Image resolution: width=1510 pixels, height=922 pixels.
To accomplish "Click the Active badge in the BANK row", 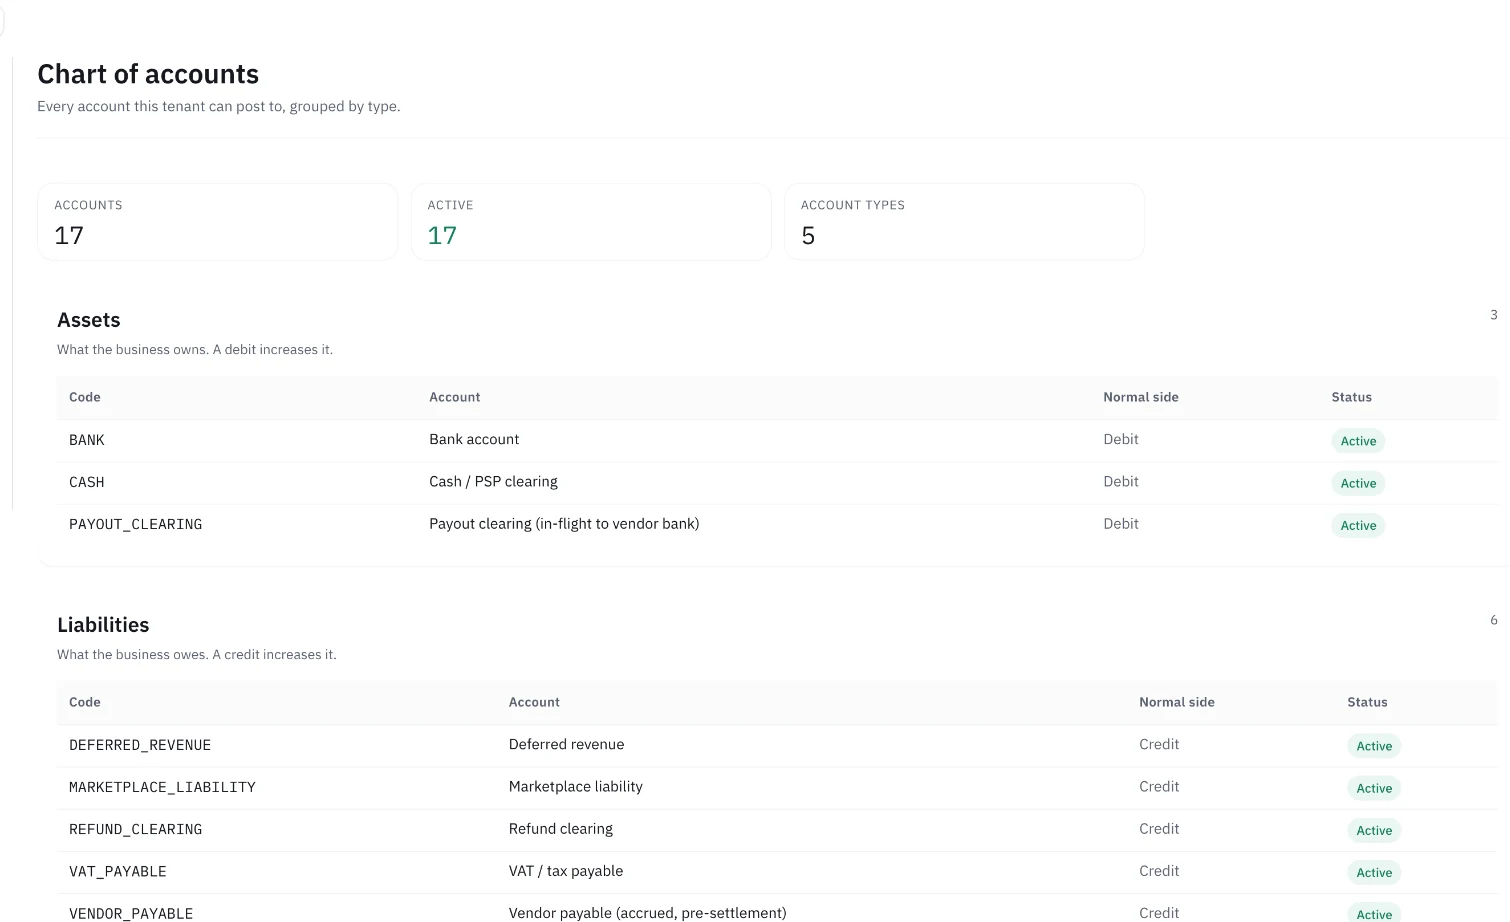I will tap(1358, 441).
